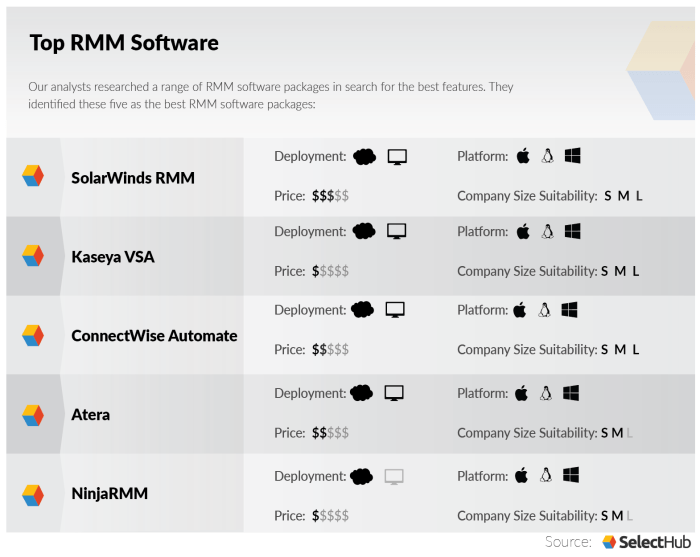
Task: Click the Windows platform icon for NinjaRMM
Action: (x=571, y=476)
